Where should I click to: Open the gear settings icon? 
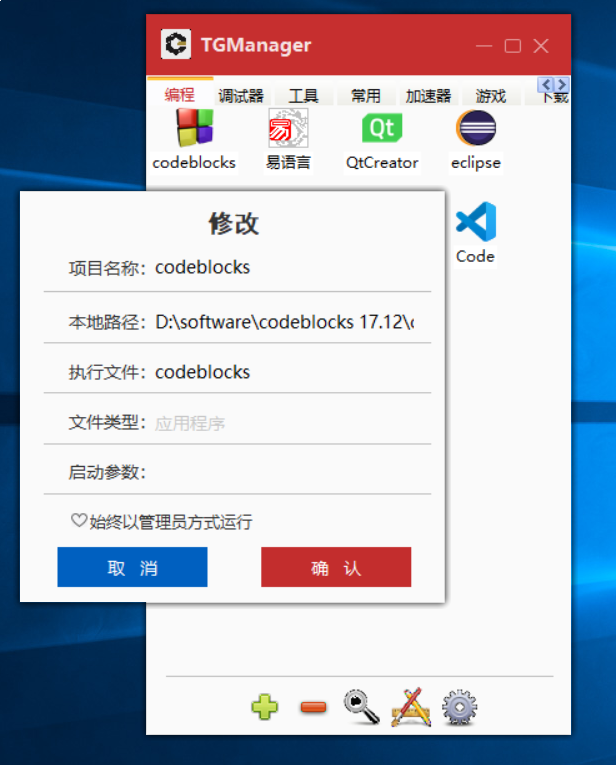[x=459, y=707]
